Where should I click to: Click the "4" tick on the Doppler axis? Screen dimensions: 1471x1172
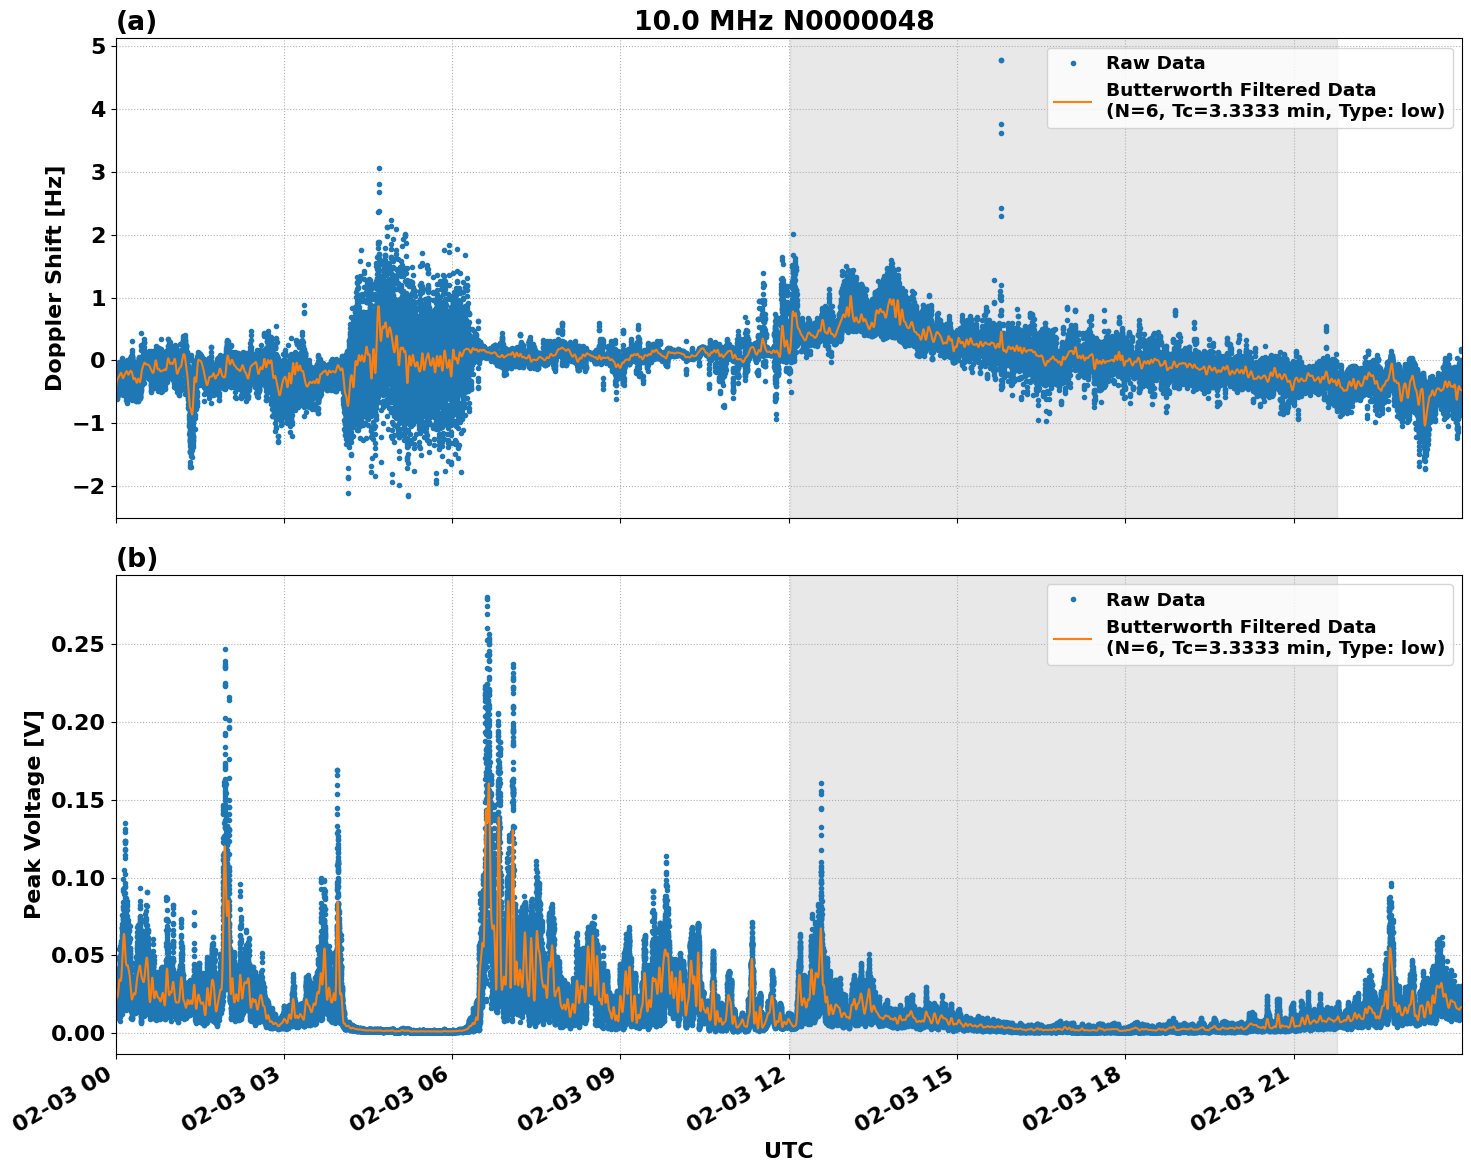(x=99, y=109)
